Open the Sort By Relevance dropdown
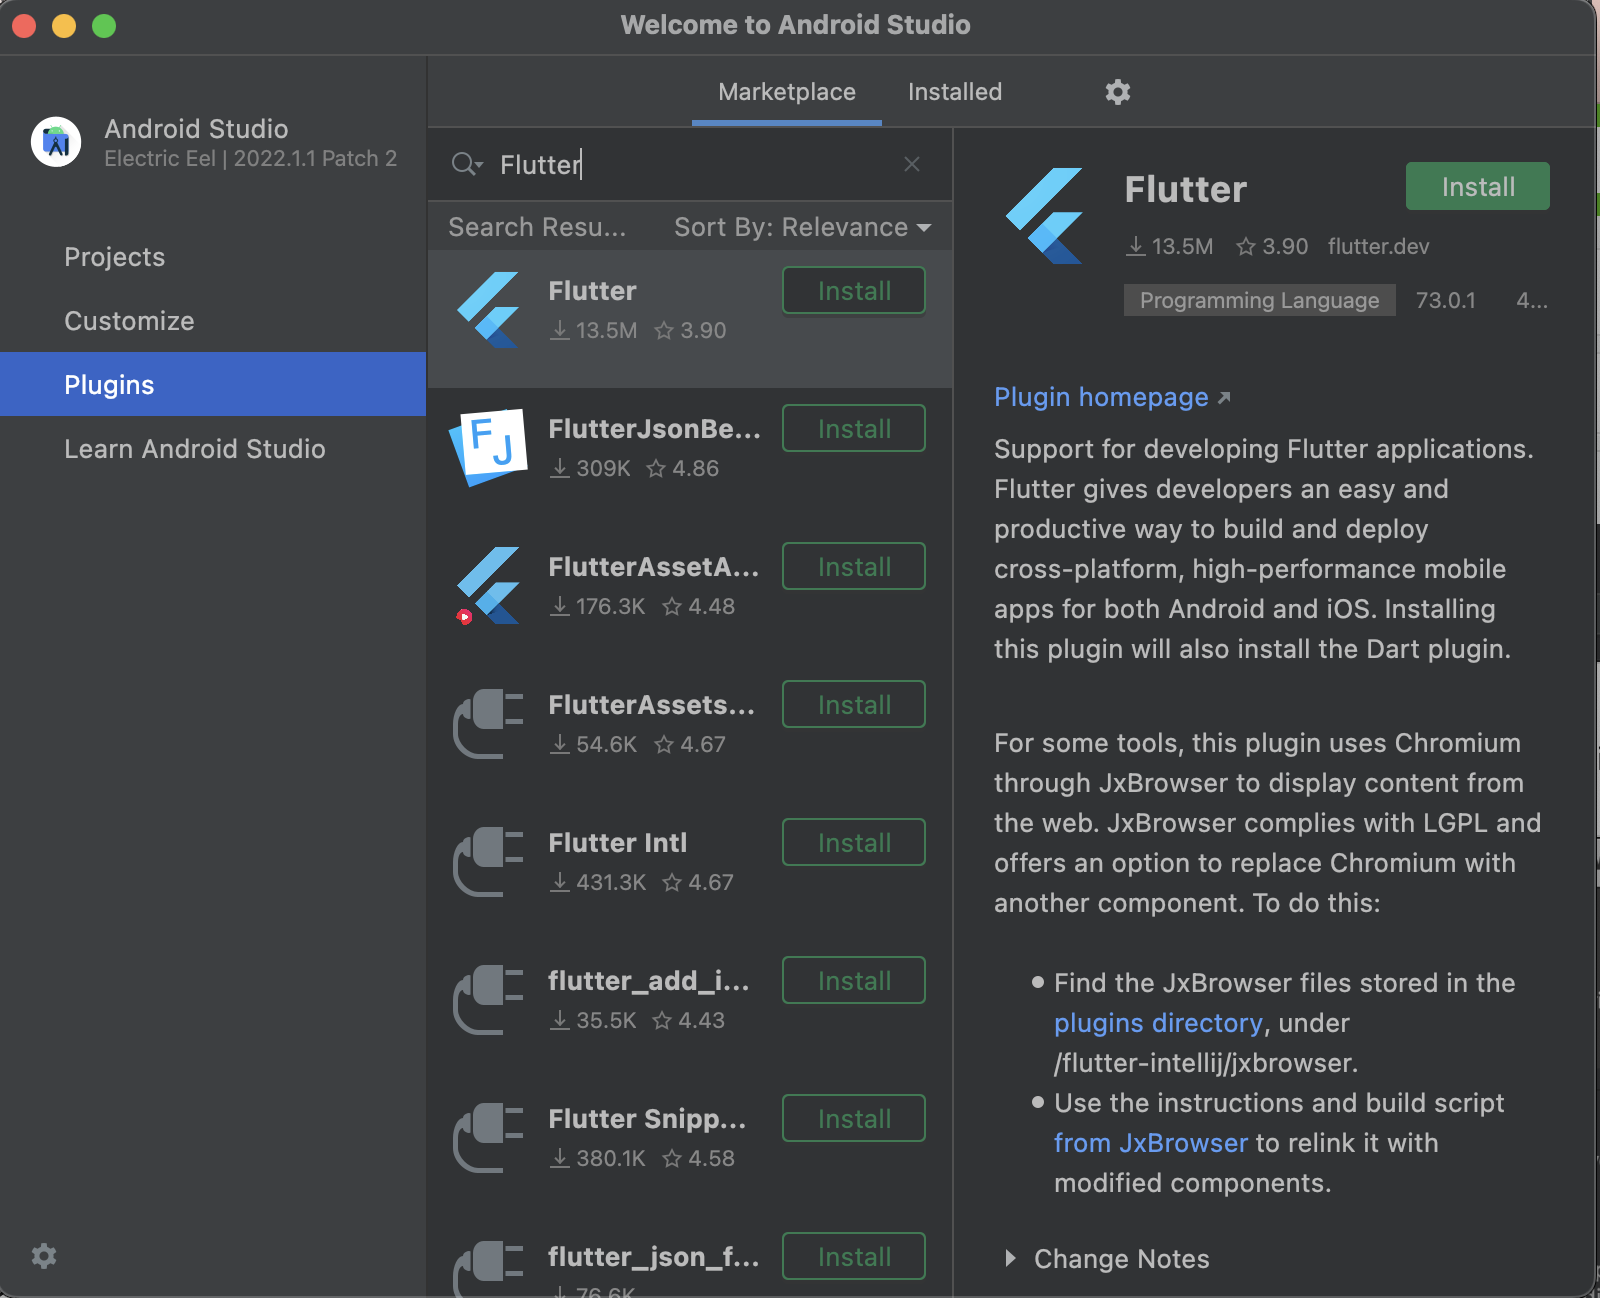This screenshot has height=1298, width=1600. coord(802,227)
